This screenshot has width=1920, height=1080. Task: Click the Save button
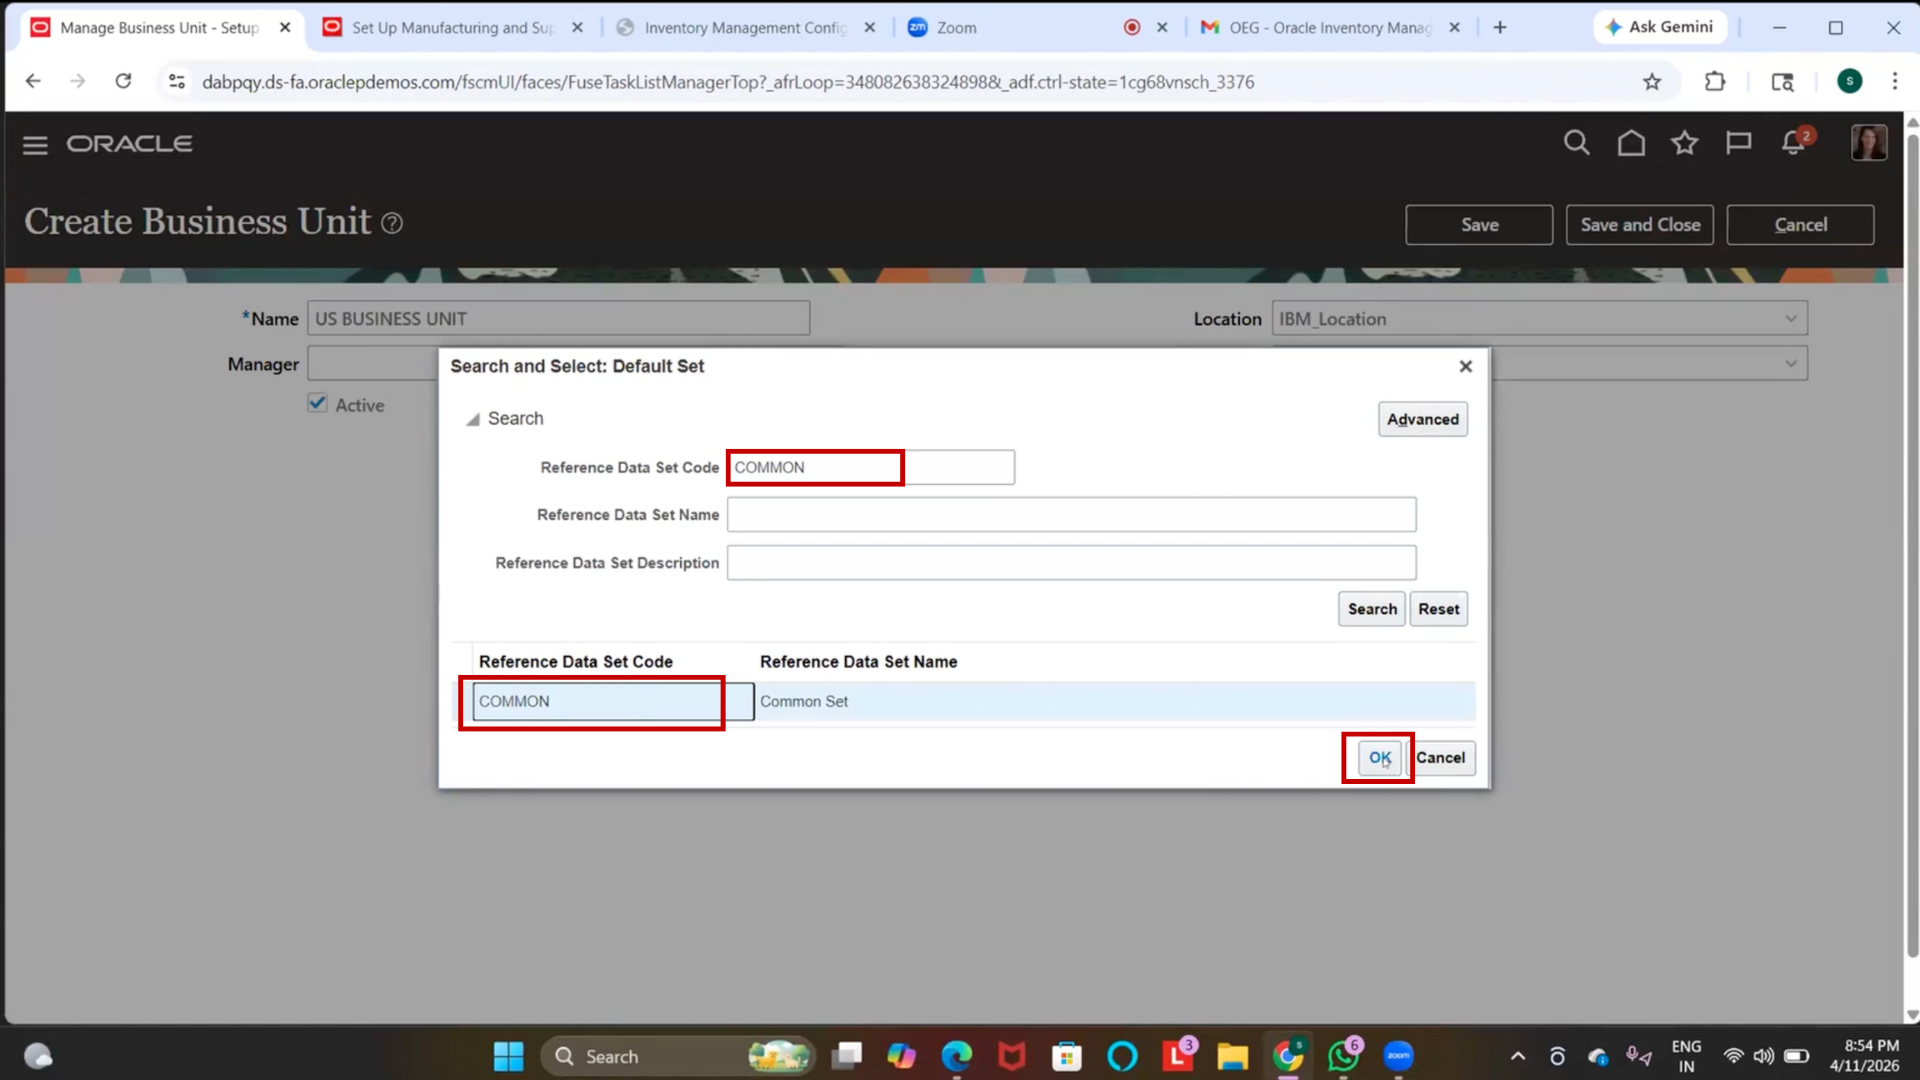tap(1479, 225)
